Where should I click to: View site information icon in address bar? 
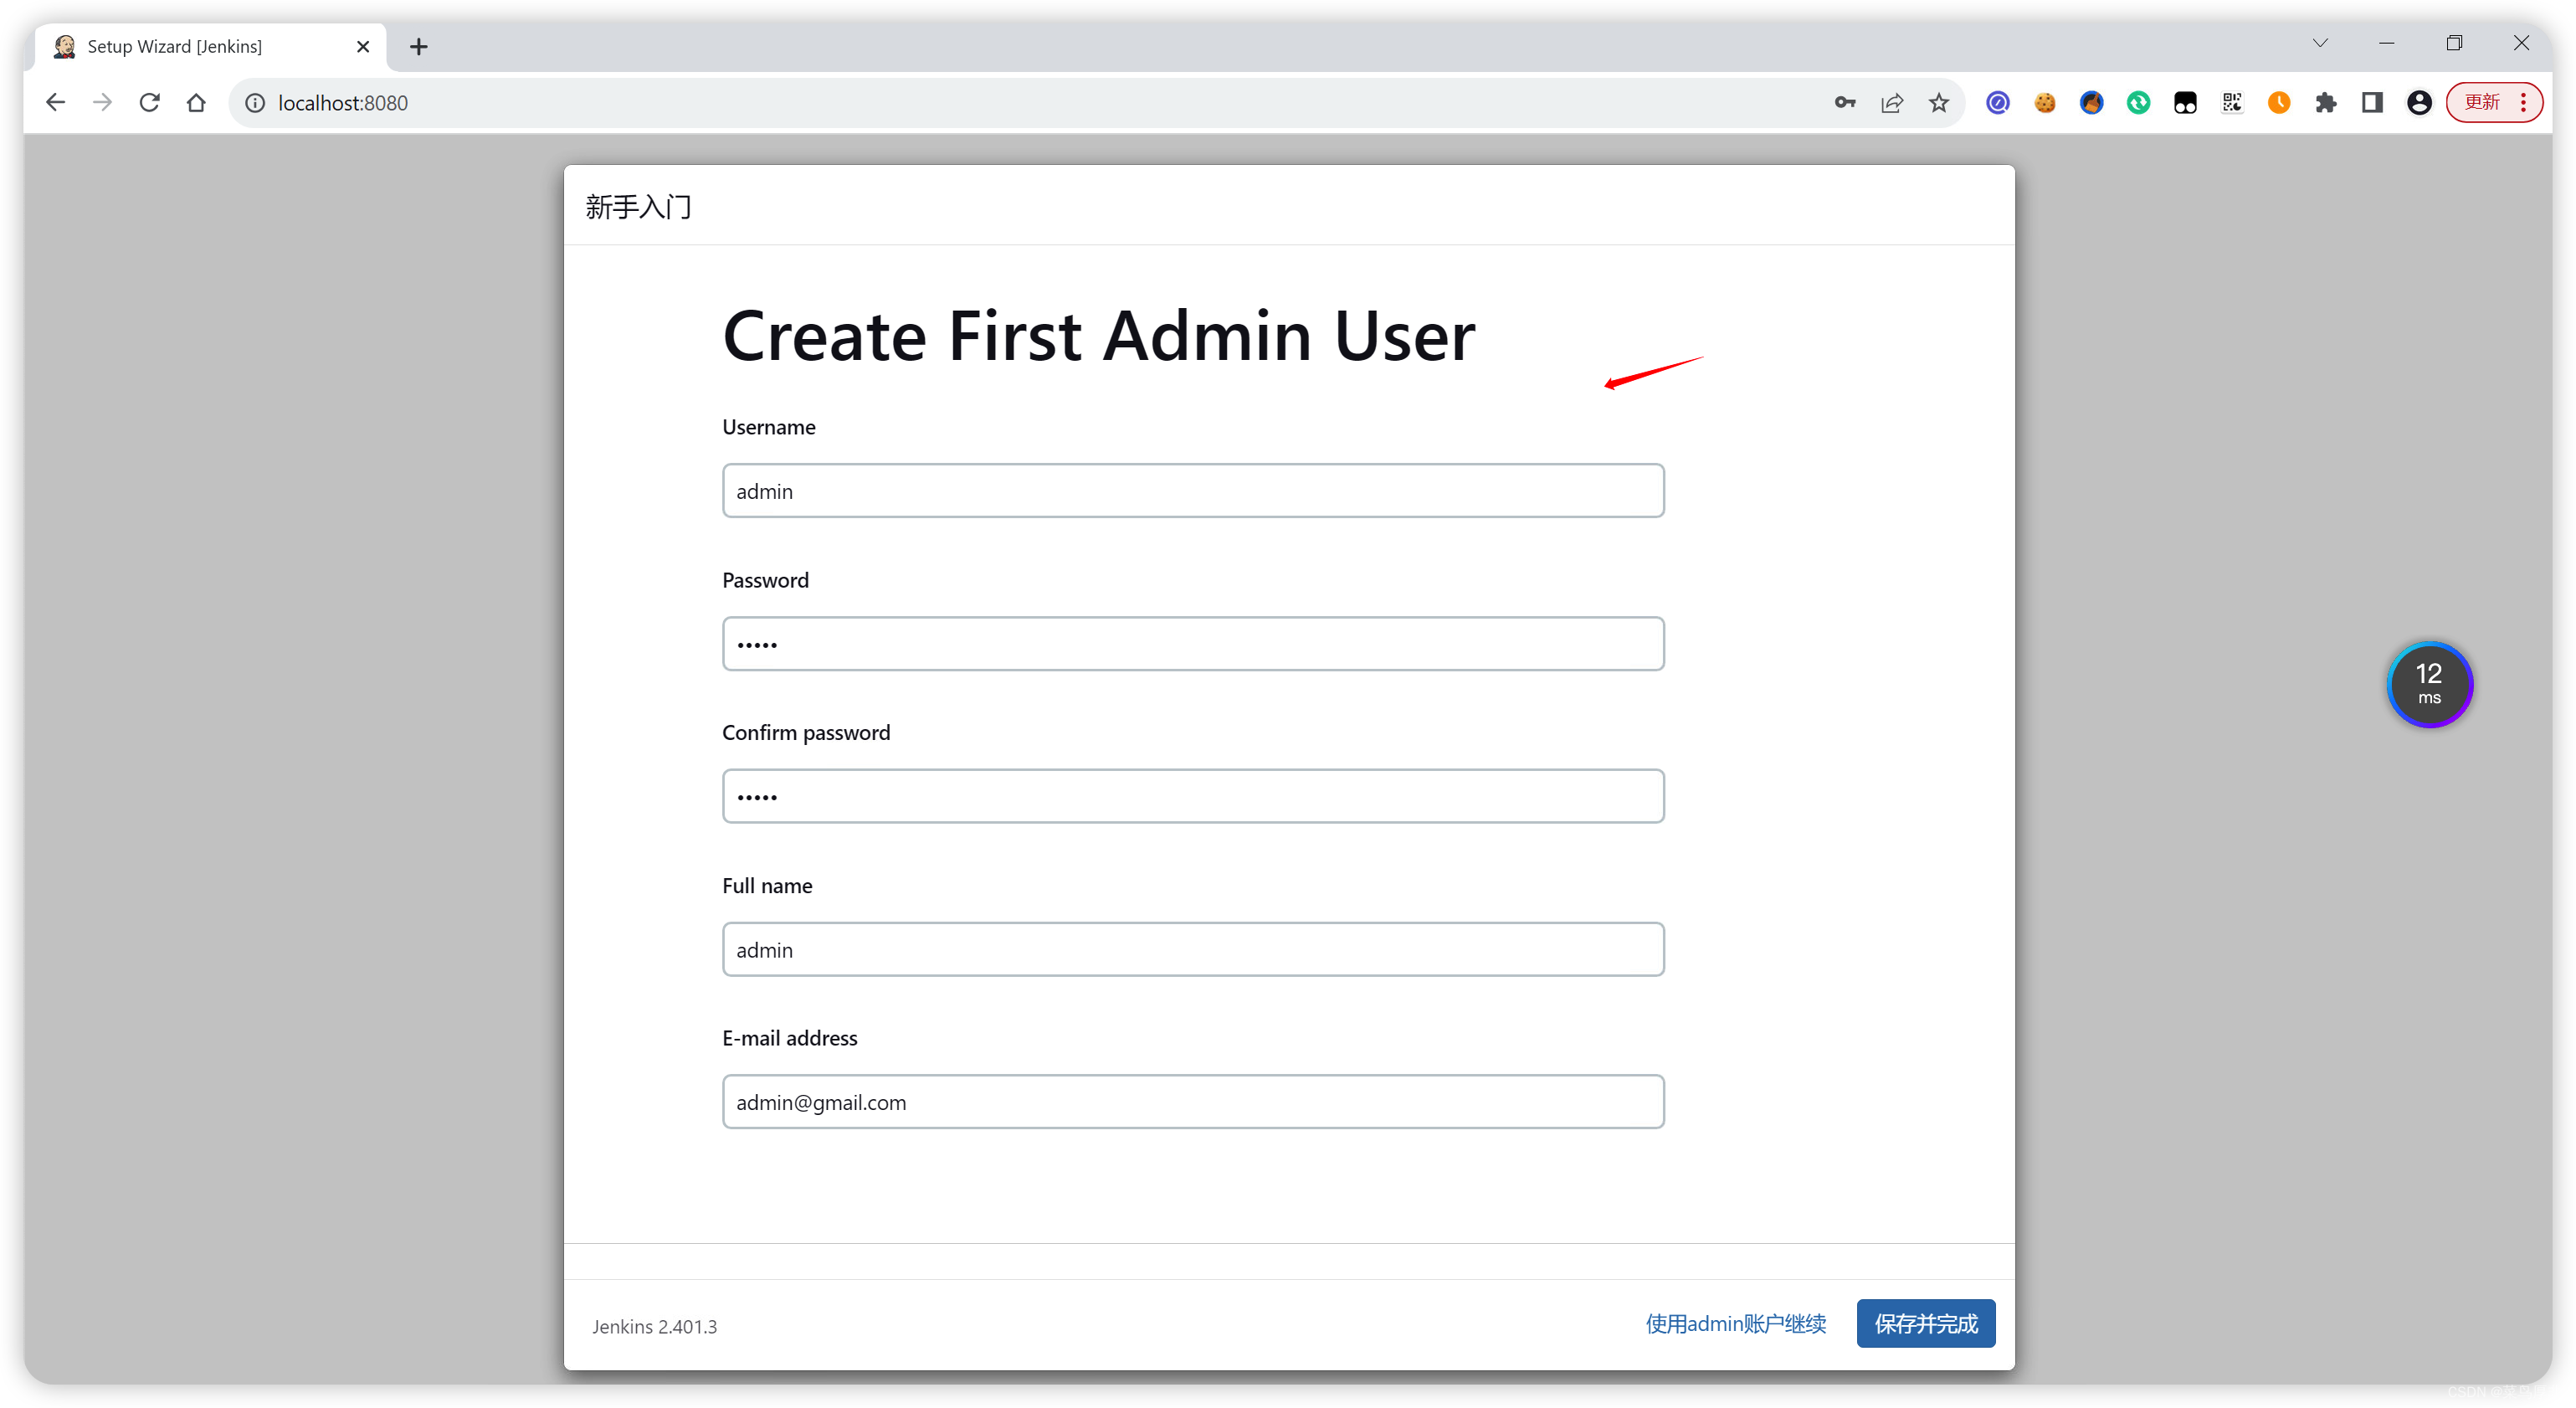(255, 103)
